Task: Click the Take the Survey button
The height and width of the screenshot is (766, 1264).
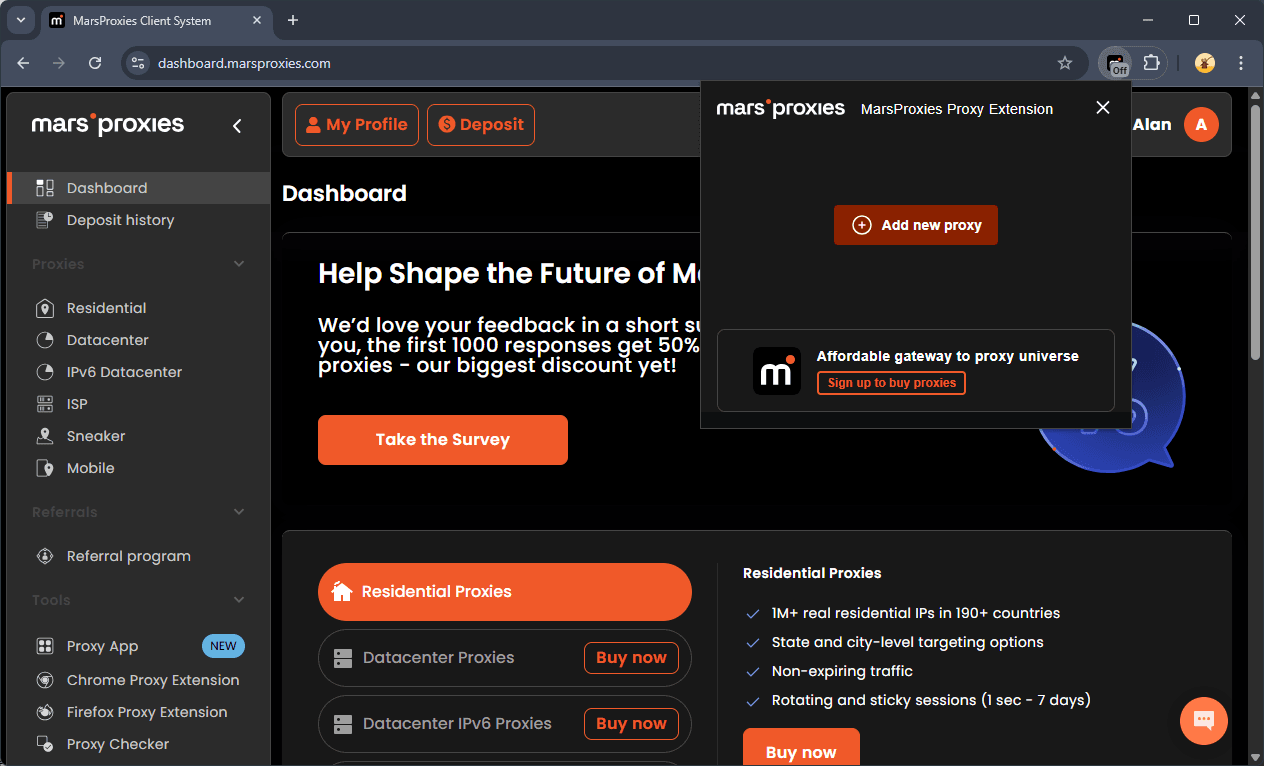Action: click(x=442, y=440)
